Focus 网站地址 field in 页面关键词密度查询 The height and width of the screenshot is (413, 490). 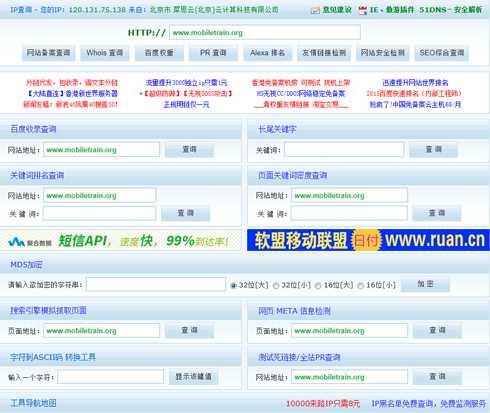(349, 195)
